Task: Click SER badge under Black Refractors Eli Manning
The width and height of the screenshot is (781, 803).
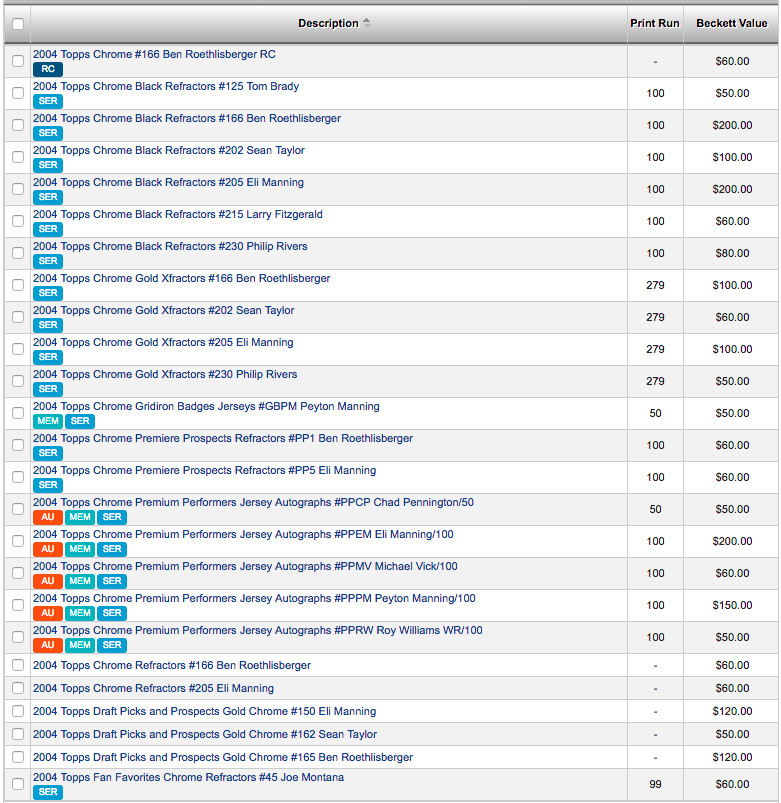Action: point(48,197)
